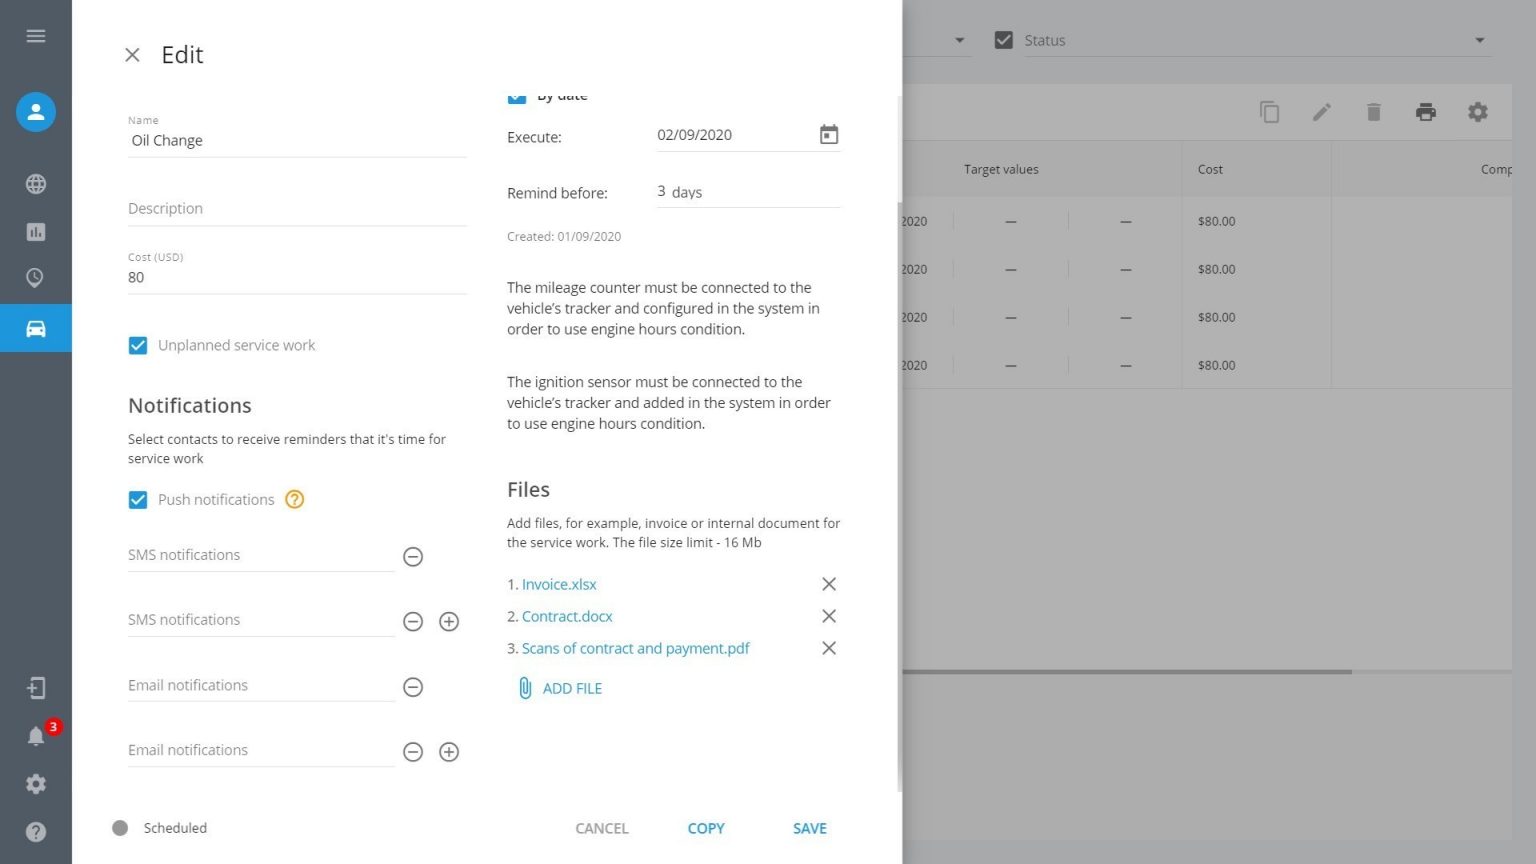
Task: Close the Edit dialog with X icon
Action: pyautogui.click(x=132, y=55)
